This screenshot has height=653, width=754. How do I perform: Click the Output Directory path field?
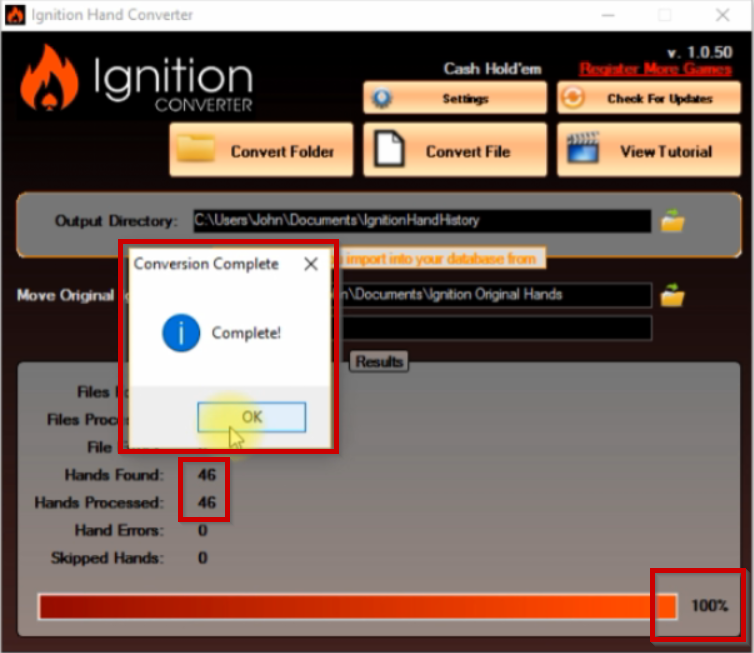(x=422, y=221)
